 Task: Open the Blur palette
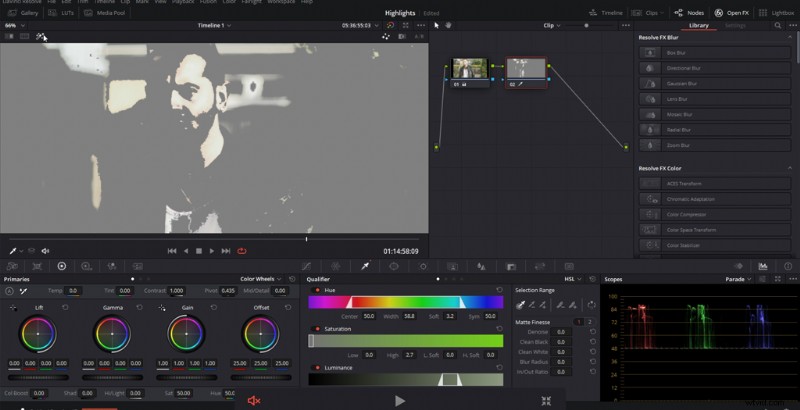[481, 266]
